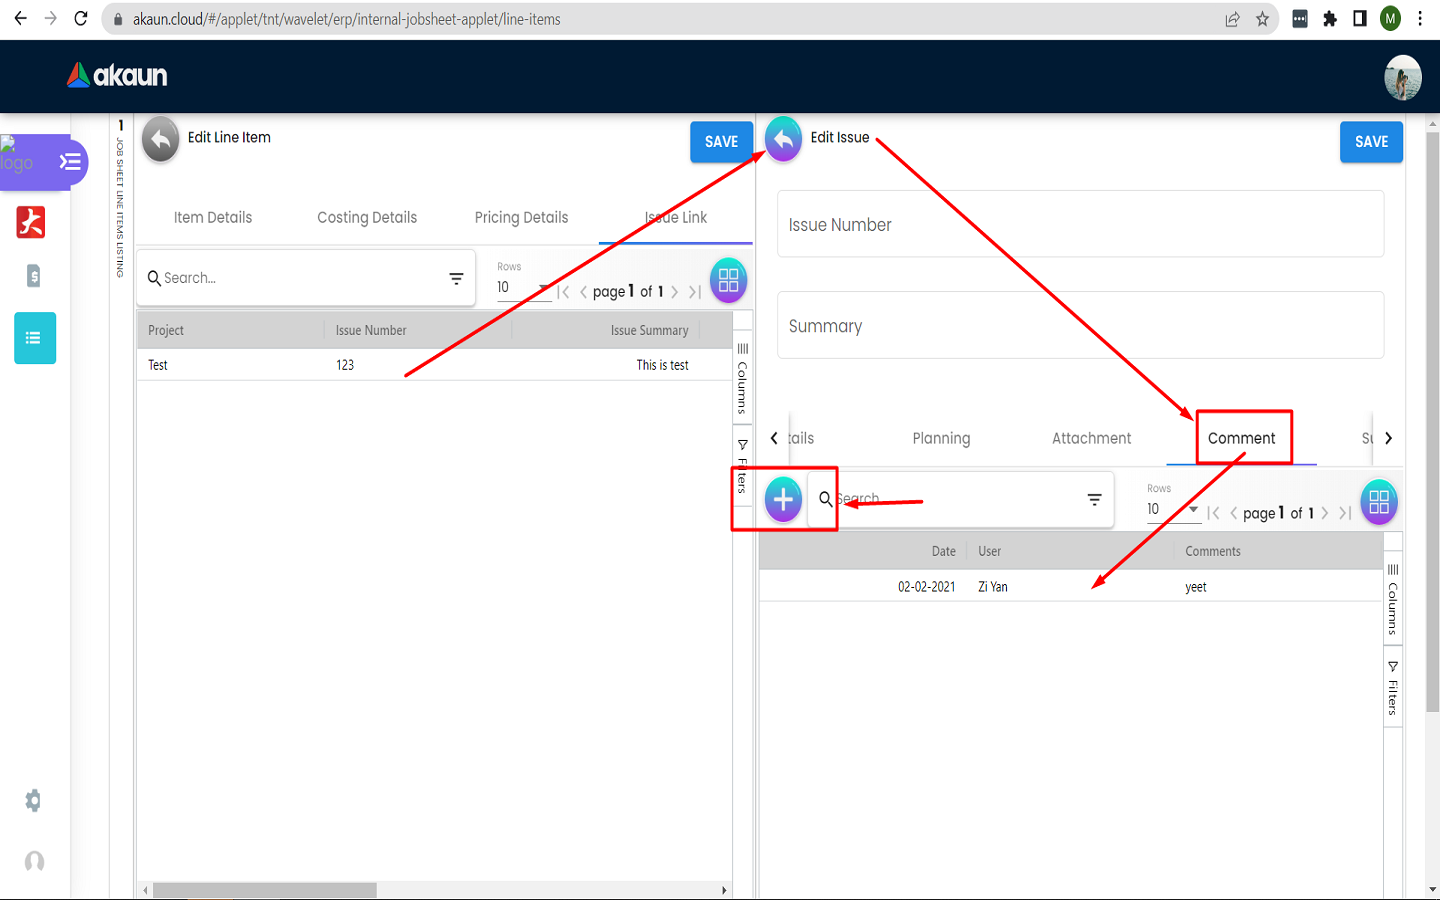
Task: Open Chrome side panel icon
Action: click(1360, 19)
